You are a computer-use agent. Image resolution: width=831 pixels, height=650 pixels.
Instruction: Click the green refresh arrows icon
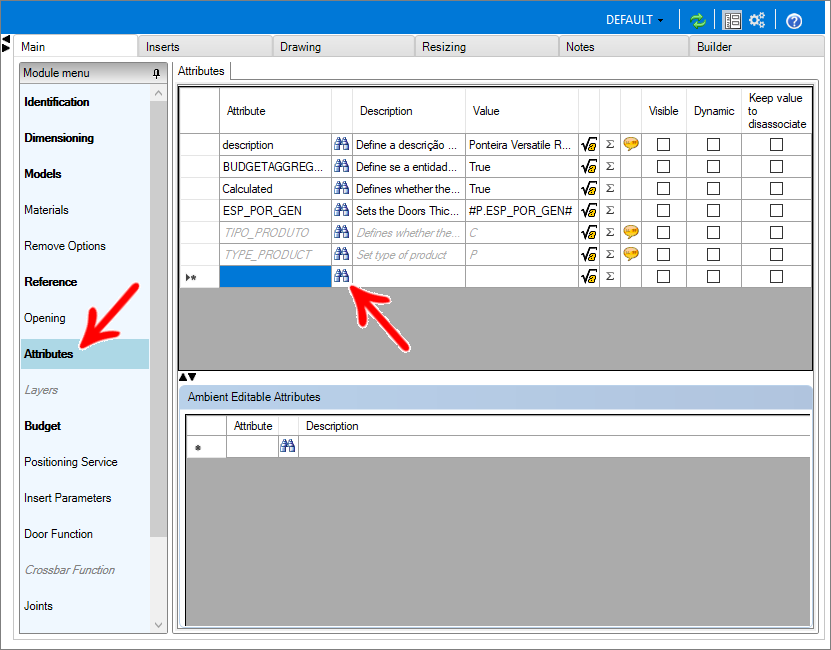coord(698,21)
